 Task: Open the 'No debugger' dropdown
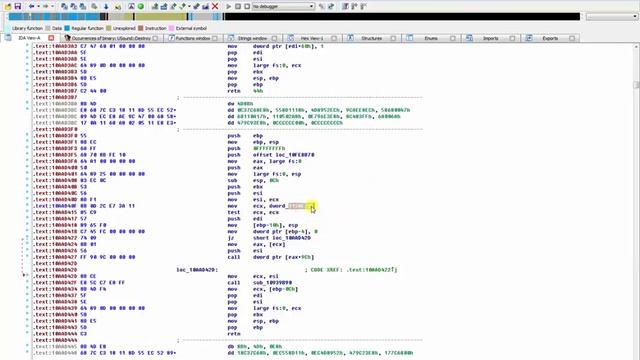pyautogui.click(x=283, y=7)
